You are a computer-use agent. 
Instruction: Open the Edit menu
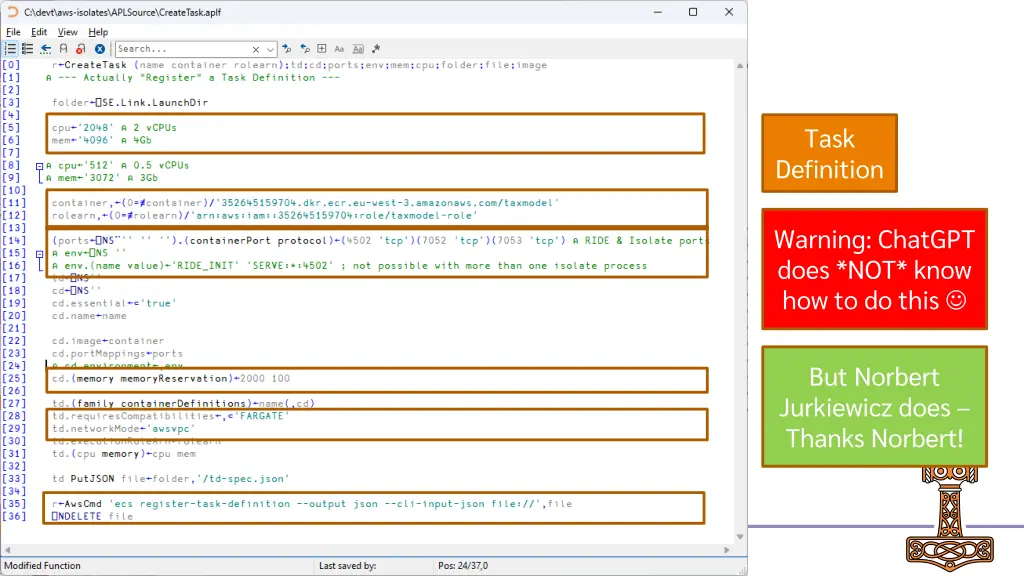tap(39, 32)
